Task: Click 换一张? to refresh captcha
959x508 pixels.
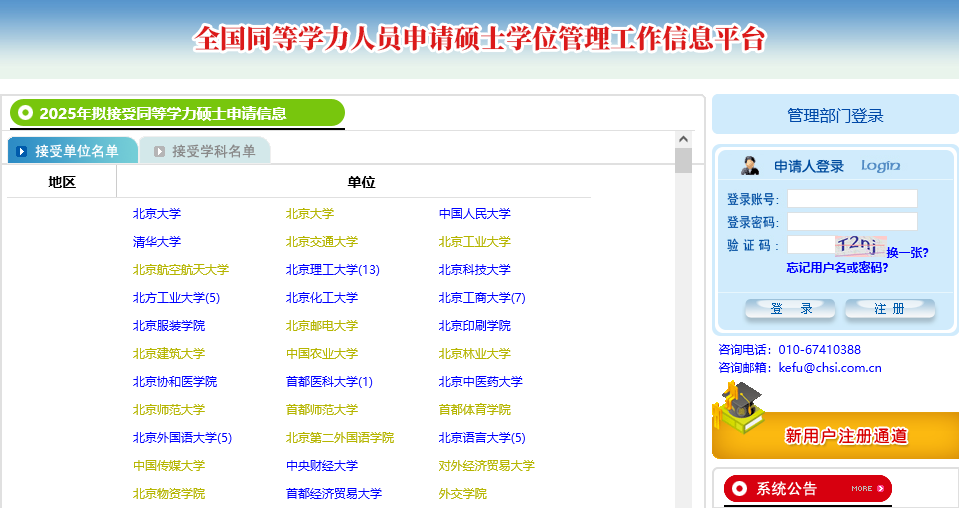Action: coord(907,252)
